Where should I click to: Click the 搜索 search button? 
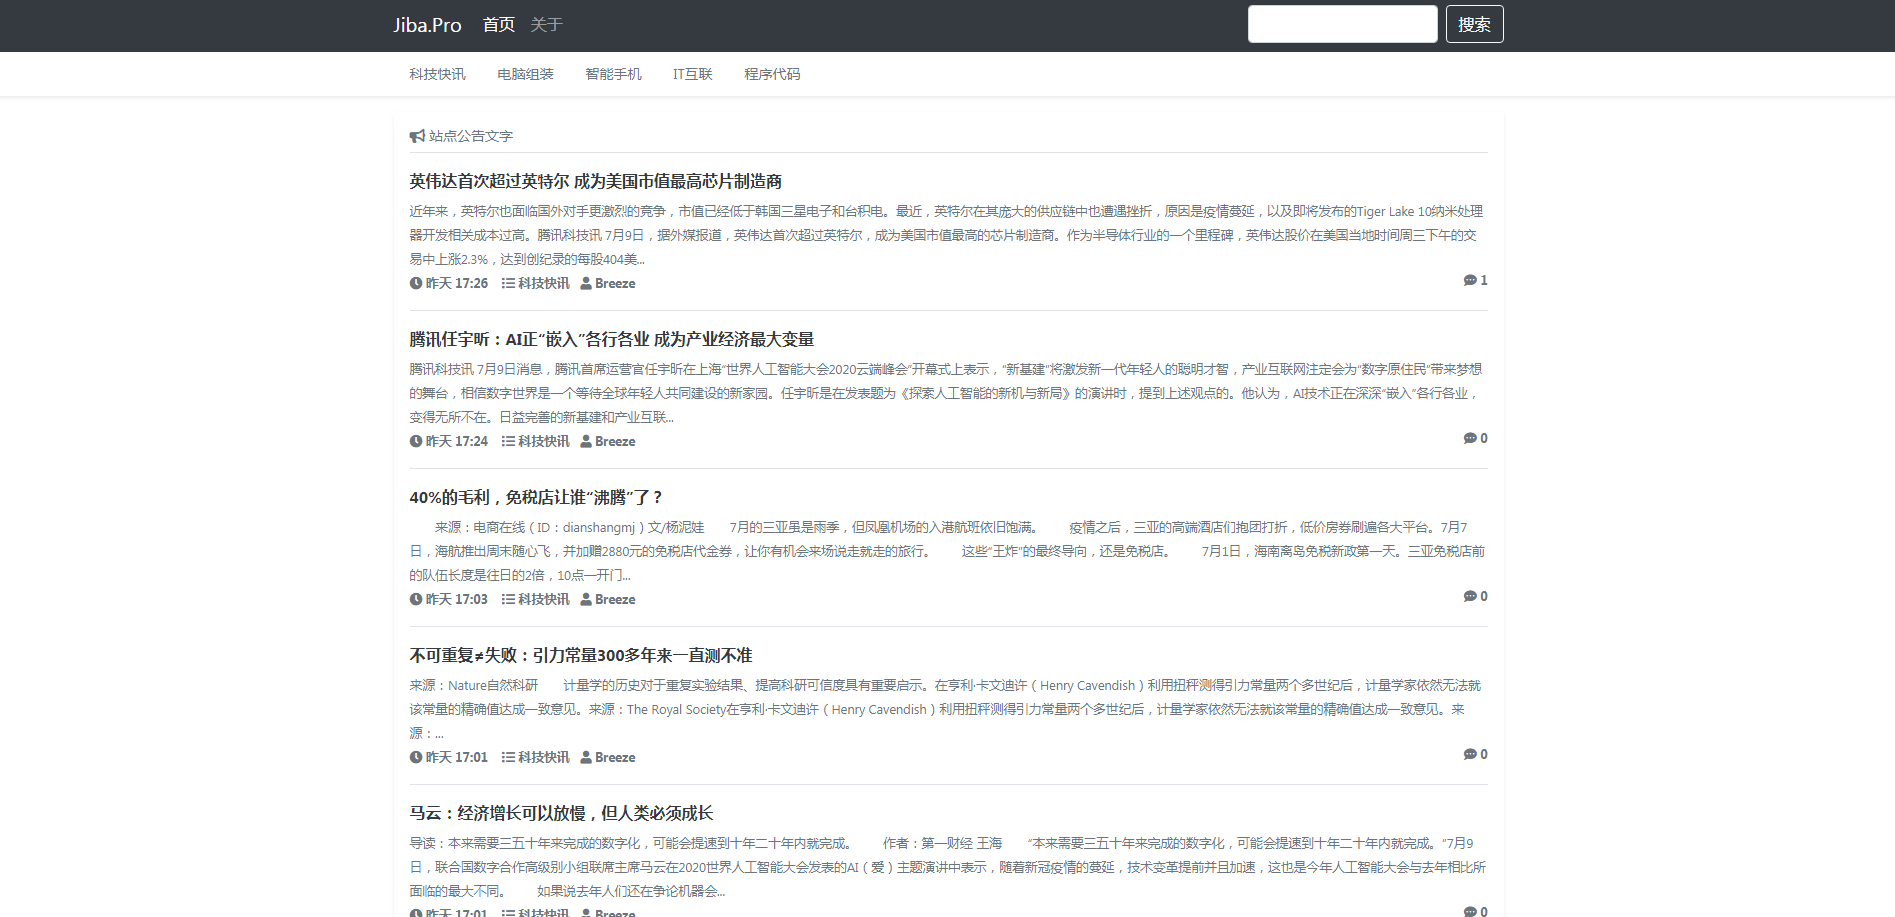coord(1474,24)
